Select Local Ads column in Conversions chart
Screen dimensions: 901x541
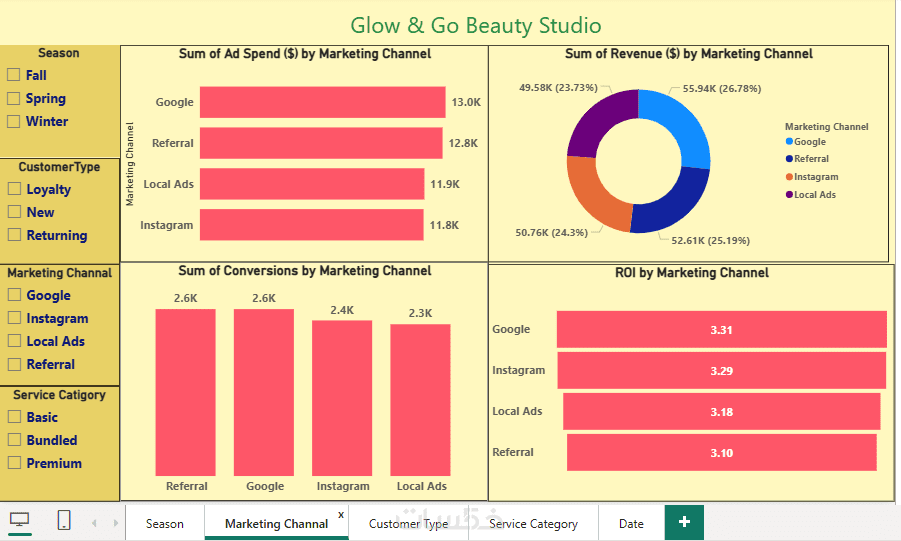pyautogui.click(x=420, y=400)
